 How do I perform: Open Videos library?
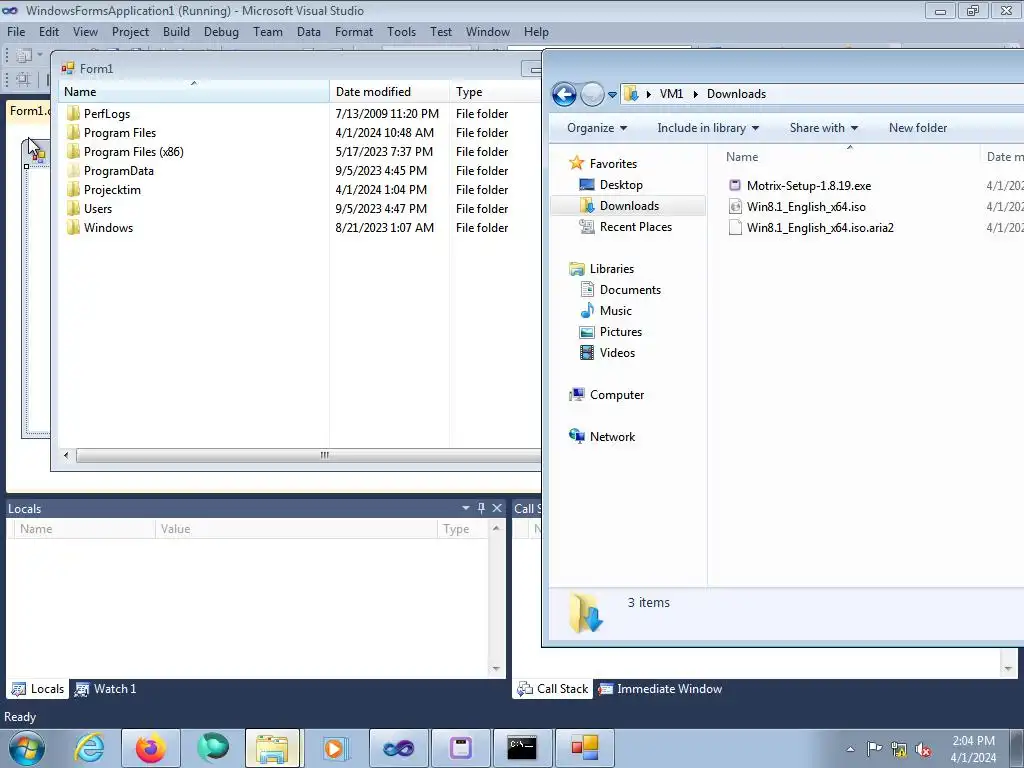click(617, 352)
